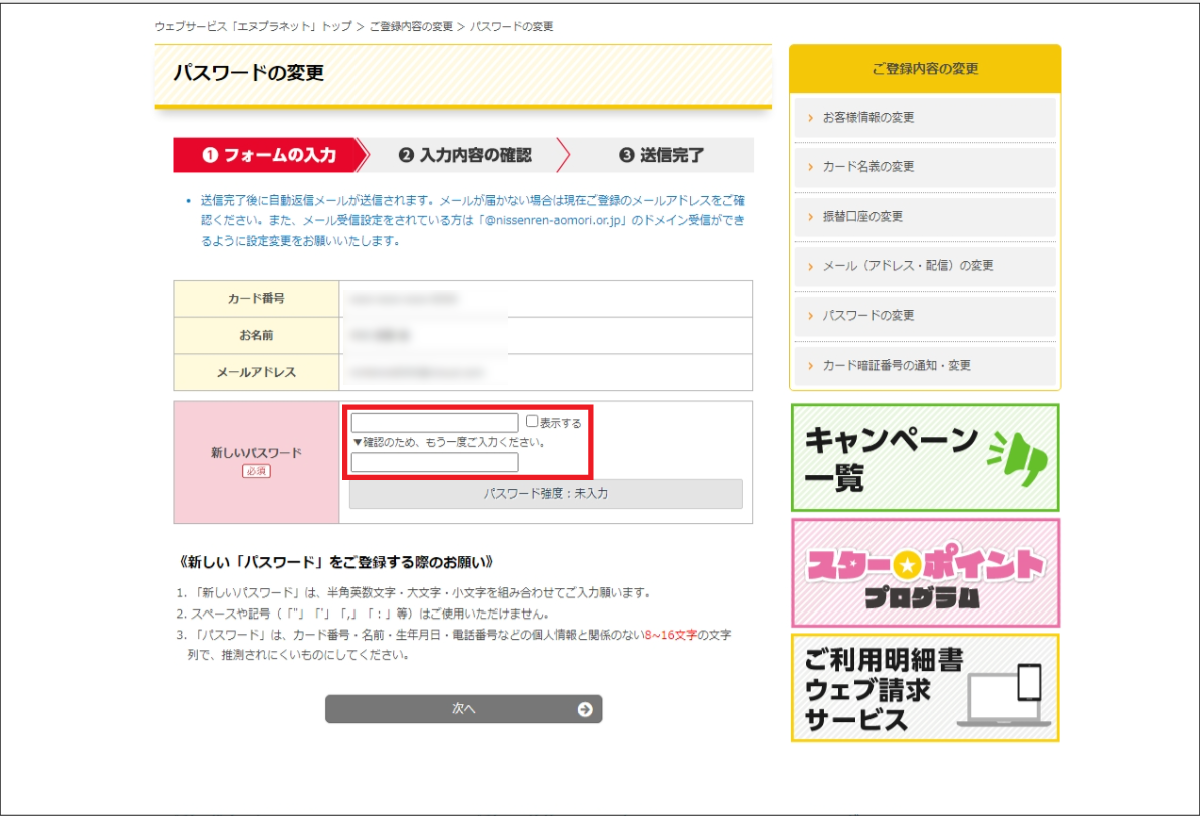This screenshot has height=816, width=1200.
Task: Click the laptop and phone icon on banner
Action: tap(1003, 695)
